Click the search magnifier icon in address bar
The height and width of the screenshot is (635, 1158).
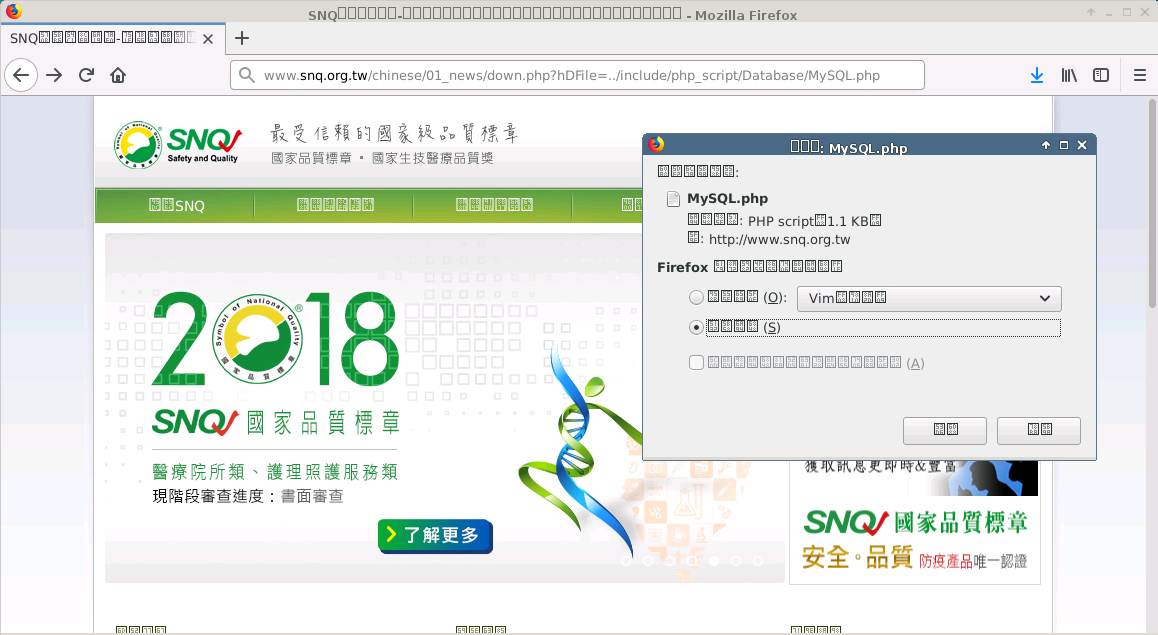pos(247,75)
